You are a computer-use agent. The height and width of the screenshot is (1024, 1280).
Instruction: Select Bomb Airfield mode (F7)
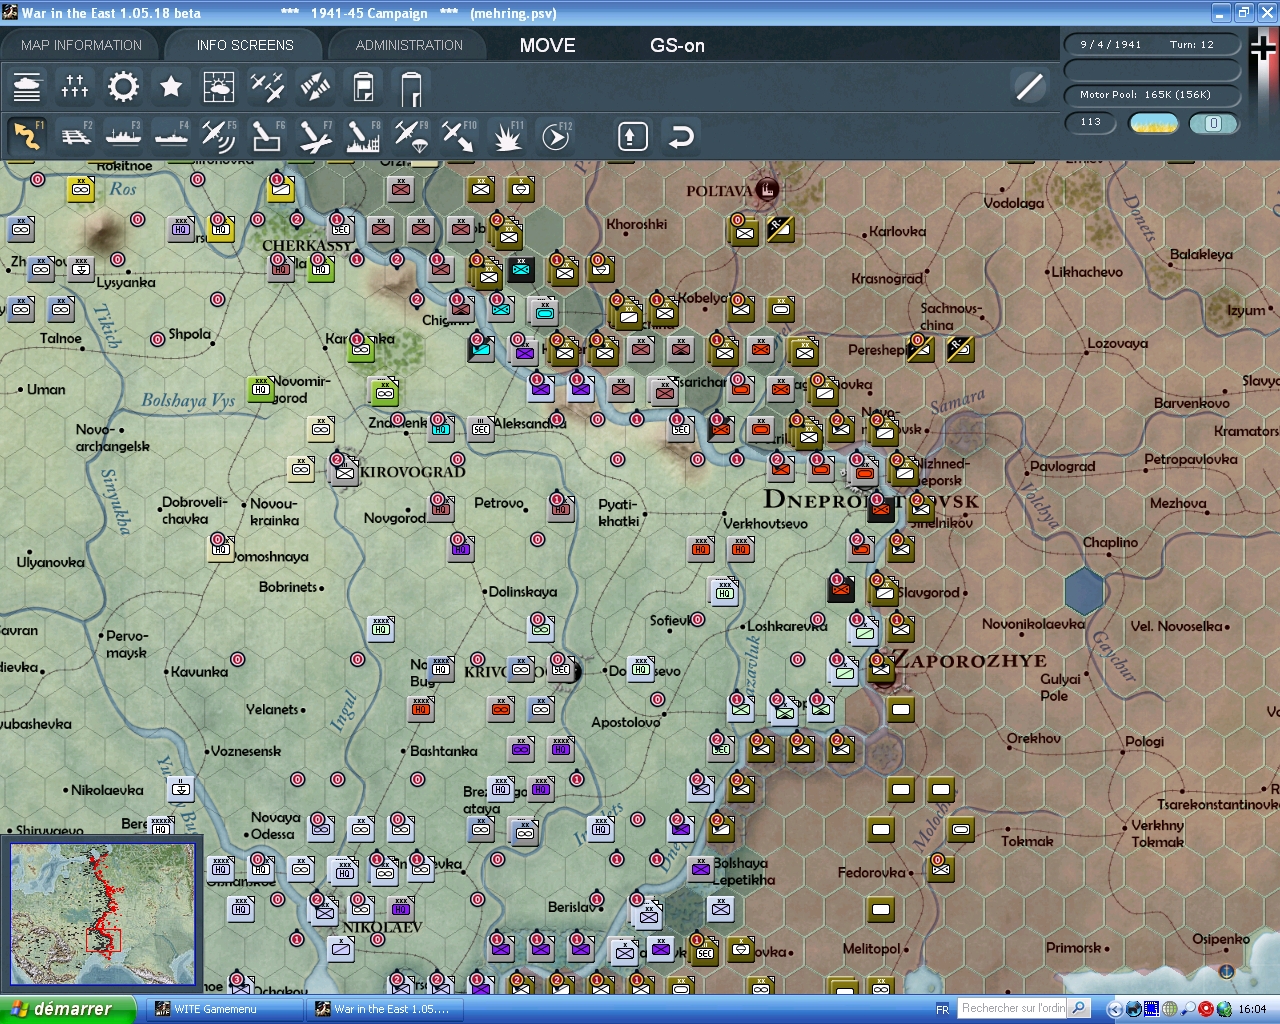click(315, 136)
